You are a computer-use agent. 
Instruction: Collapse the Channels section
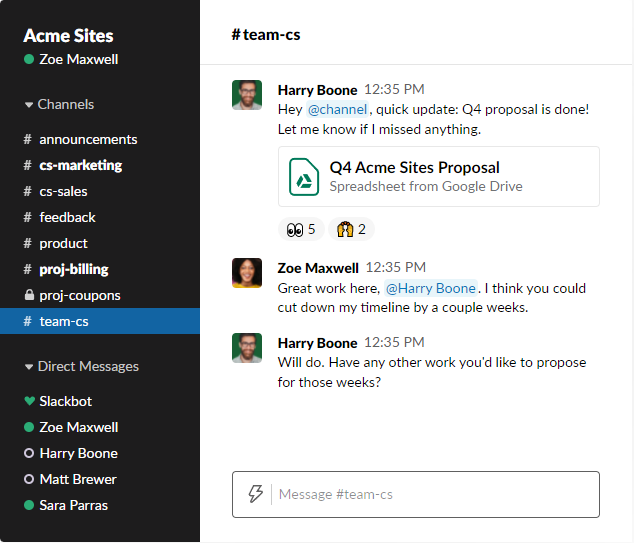[59, 104]
